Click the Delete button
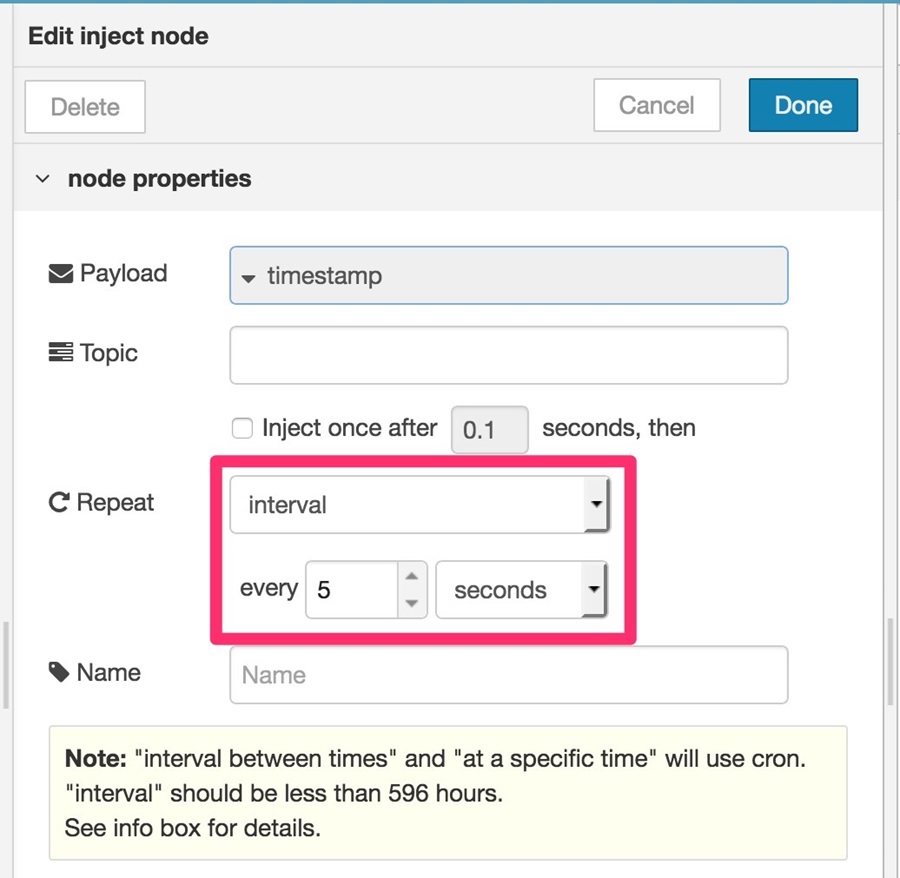 pyautogui.click(x=85, y=107)
